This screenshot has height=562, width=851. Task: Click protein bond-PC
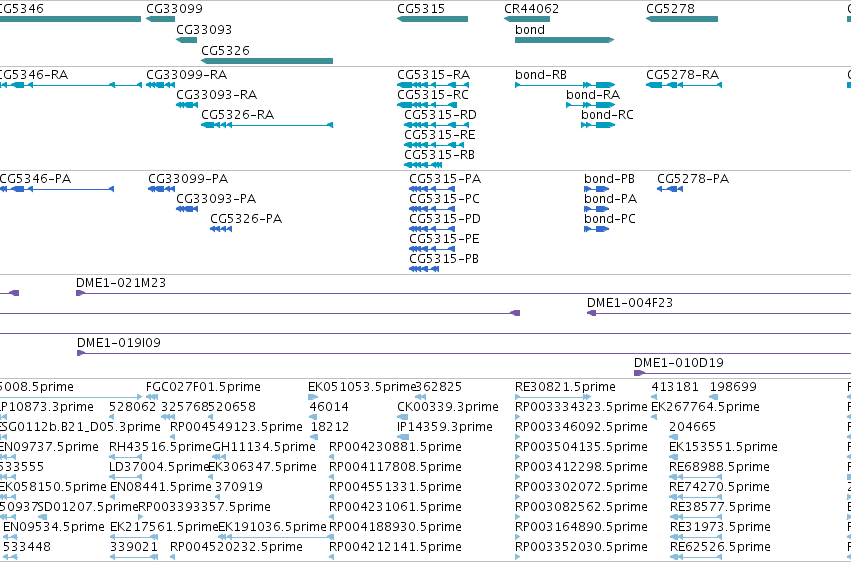(610, 219)
